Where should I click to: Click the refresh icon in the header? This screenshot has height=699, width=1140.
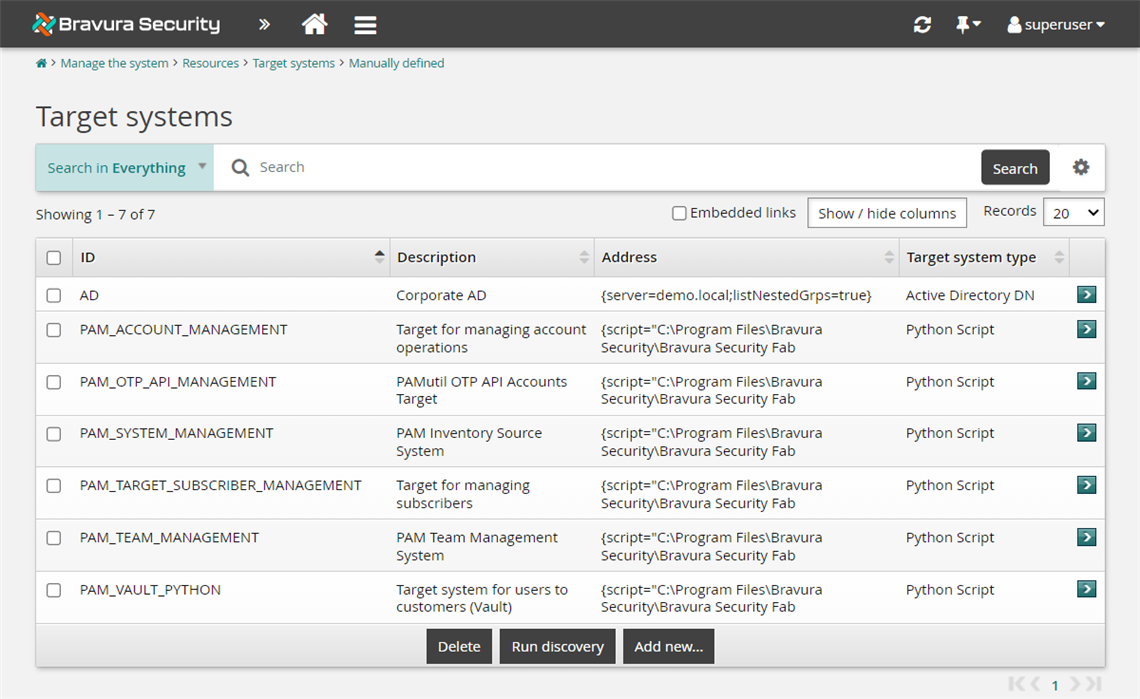click(922, 24)
